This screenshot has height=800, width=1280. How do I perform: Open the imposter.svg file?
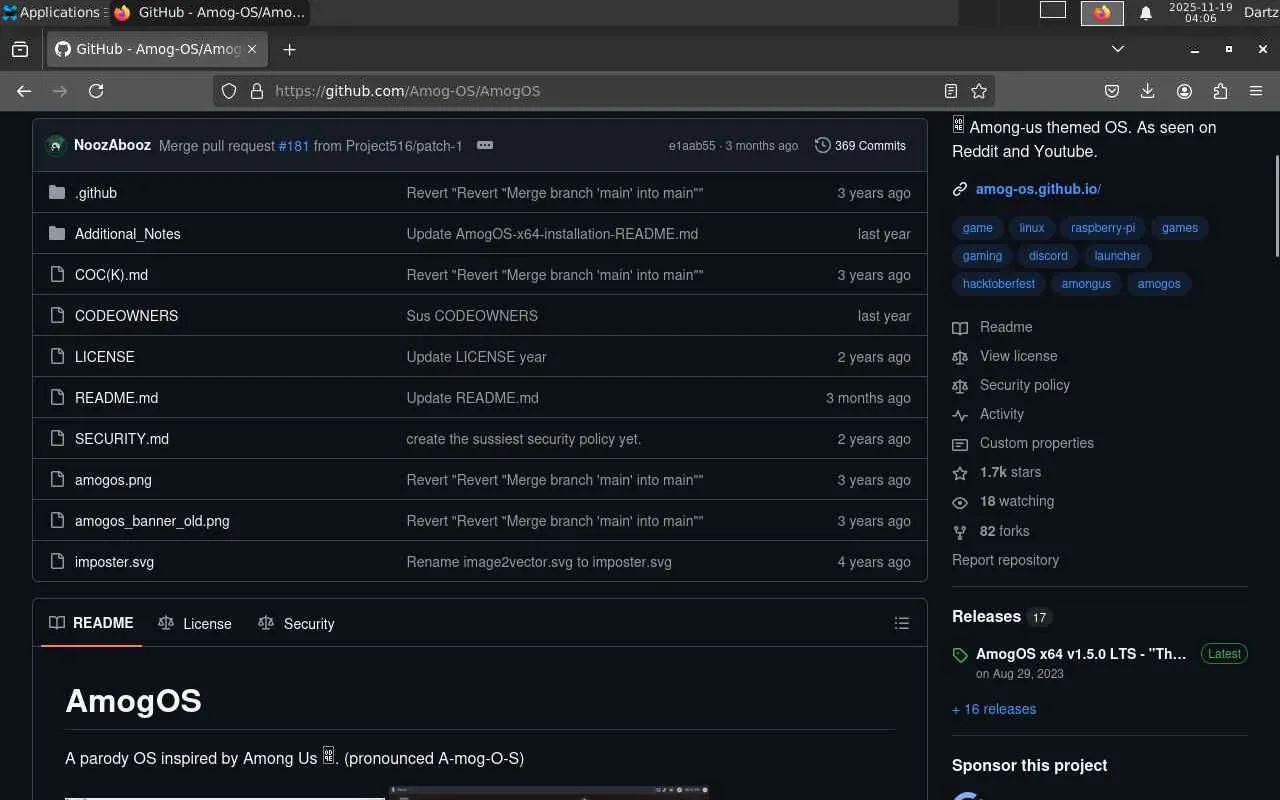(x=114, y=562)
